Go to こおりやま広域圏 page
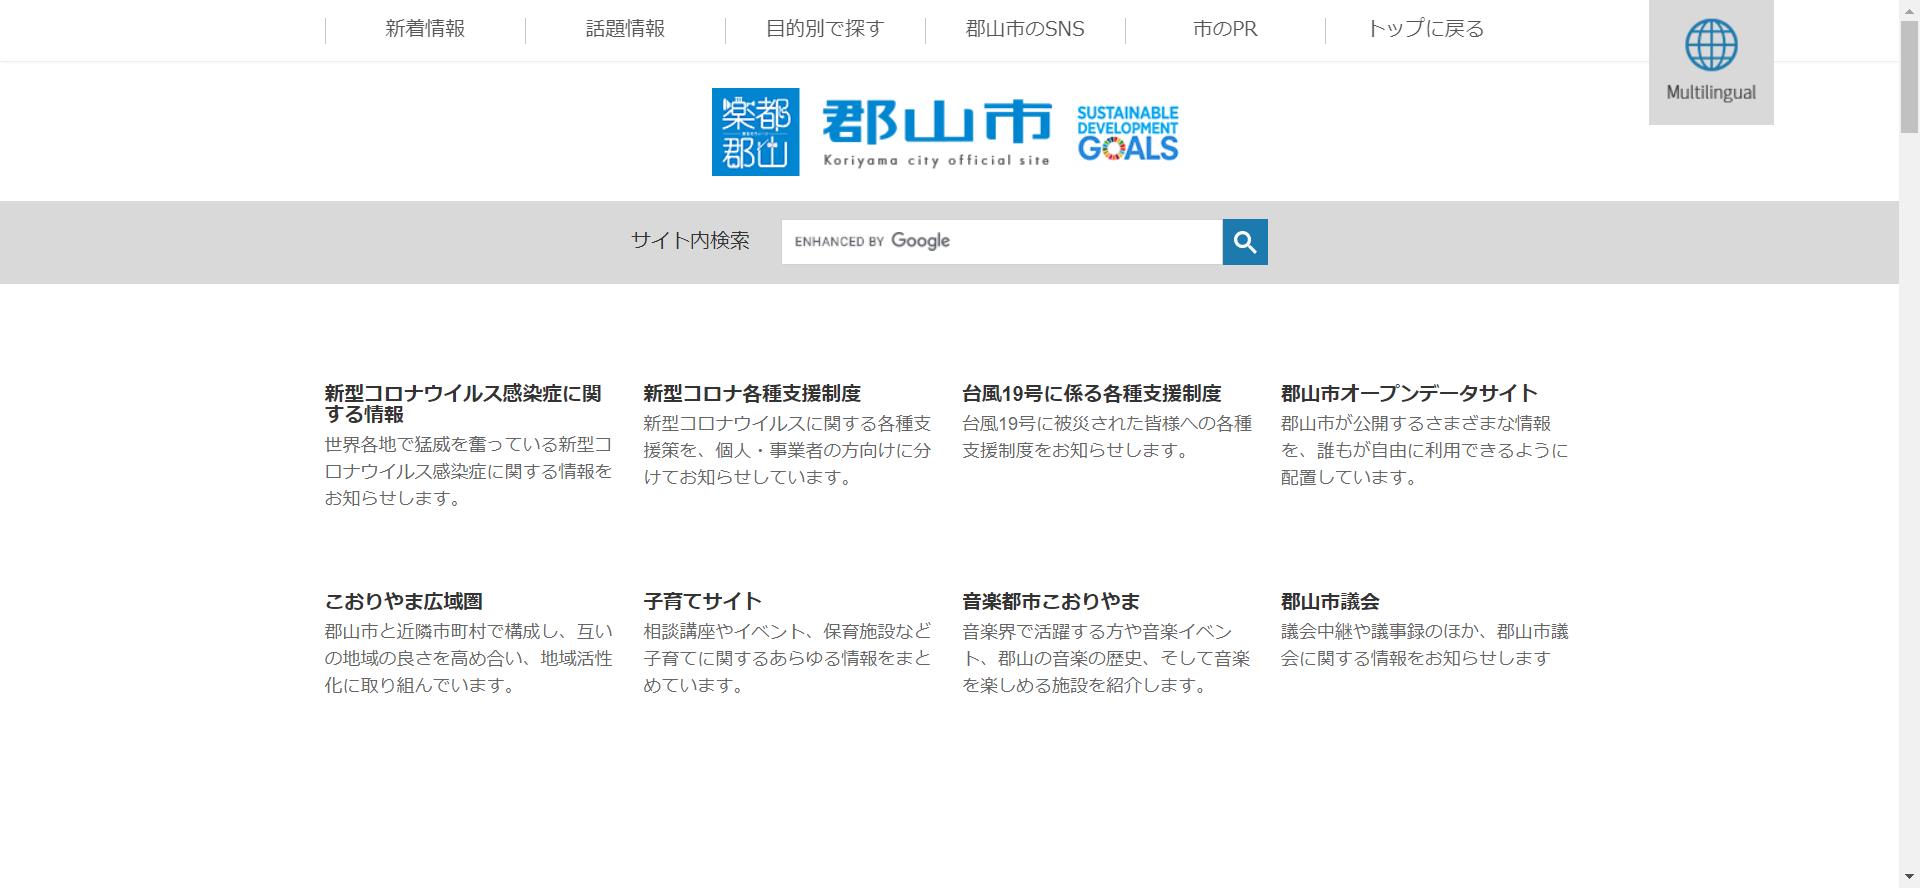The width and height of the screenshot is (1920, 888). click(x=403, y=601)
